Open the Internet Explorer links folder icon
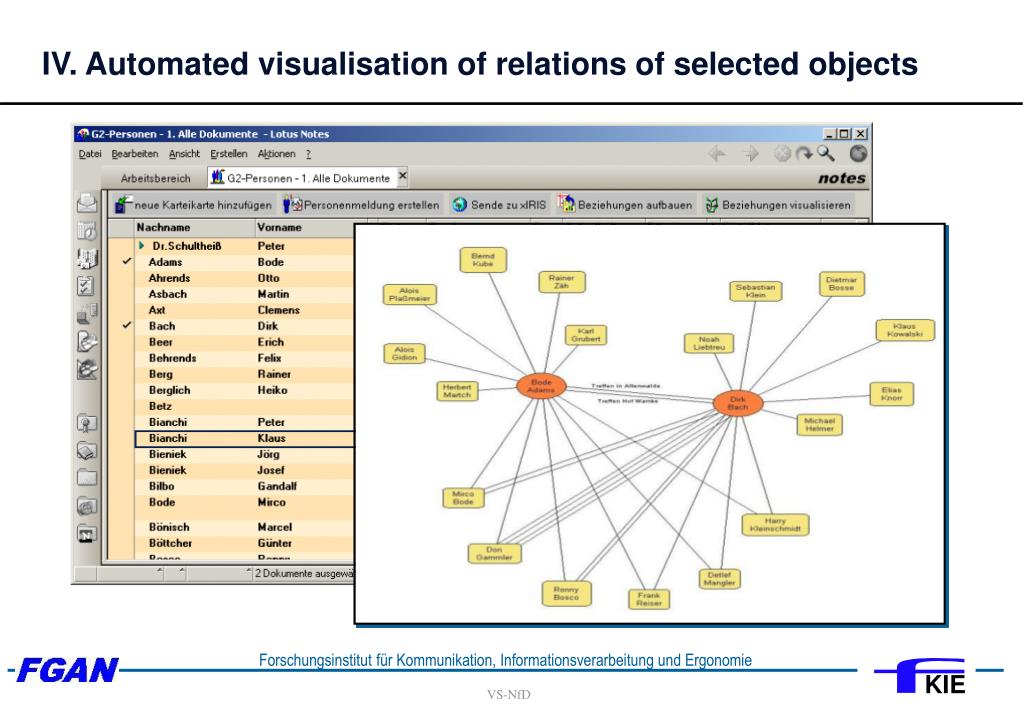This screenshot has height=708, width=1023. 87,506
